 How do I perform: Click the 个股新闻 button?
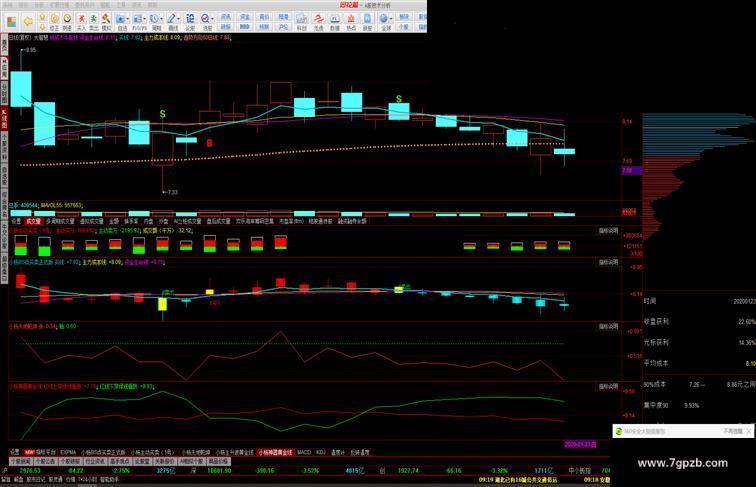pos(21,461)
